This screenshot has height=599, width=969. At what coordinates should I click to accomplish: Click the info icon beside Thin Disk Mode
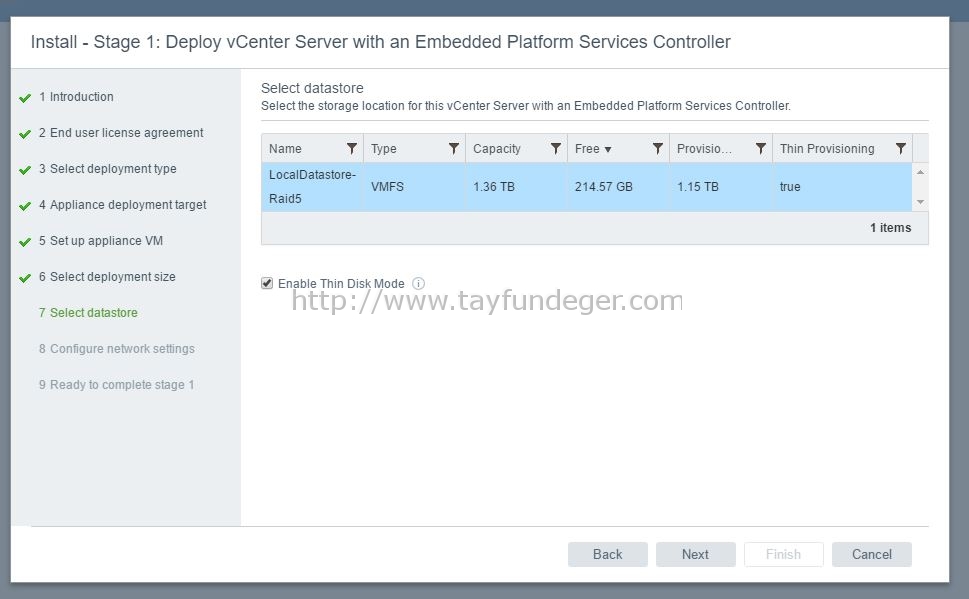click(418, 283)
